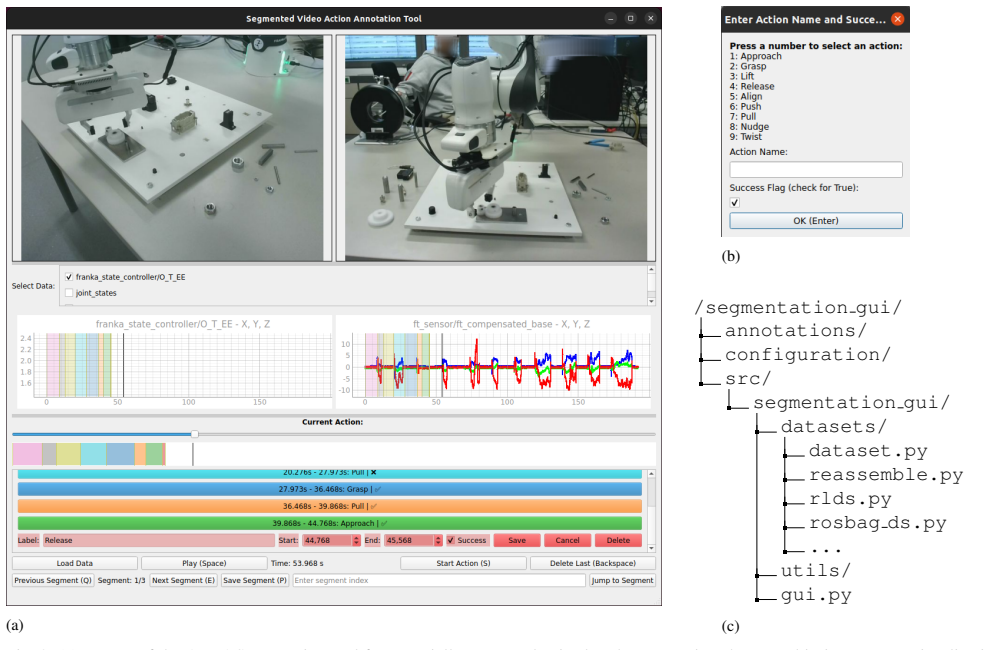Click Save Segment (P) button

click(255, 580)
